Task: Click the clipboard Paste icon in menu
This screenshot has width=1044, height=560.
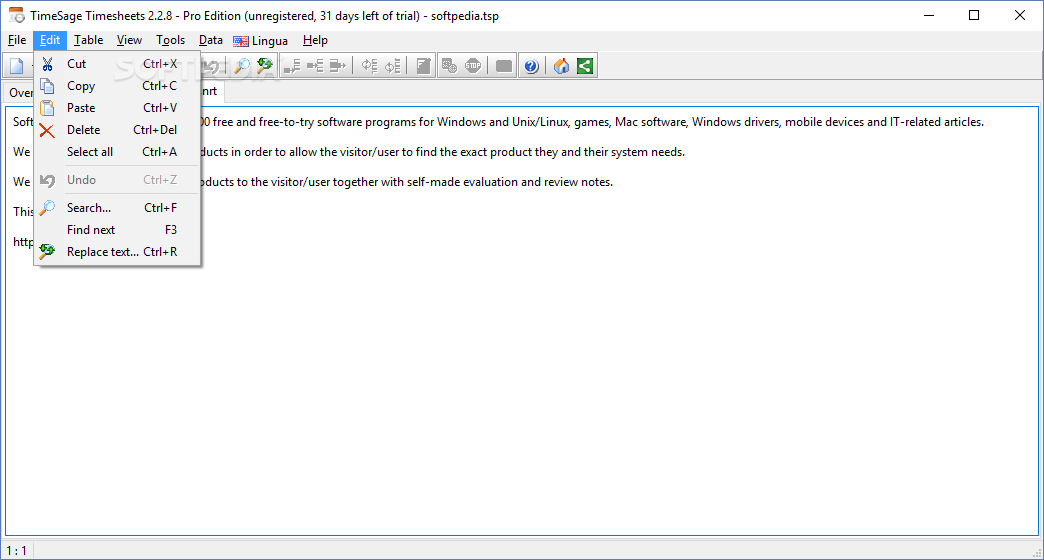Action: click(x=47, y=108)
